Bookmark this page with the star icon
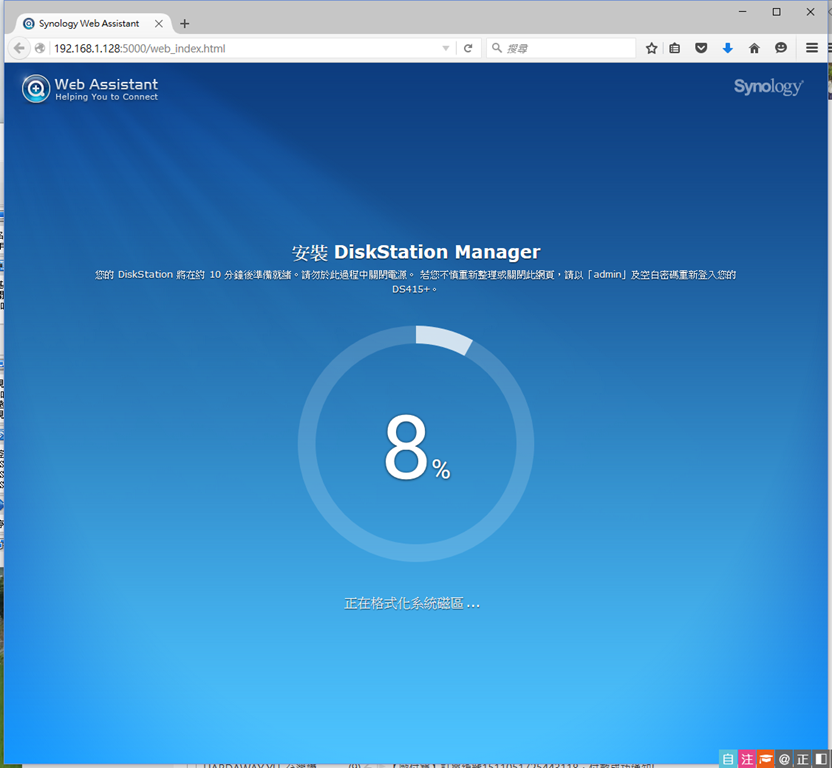 (x=652, y=48)
